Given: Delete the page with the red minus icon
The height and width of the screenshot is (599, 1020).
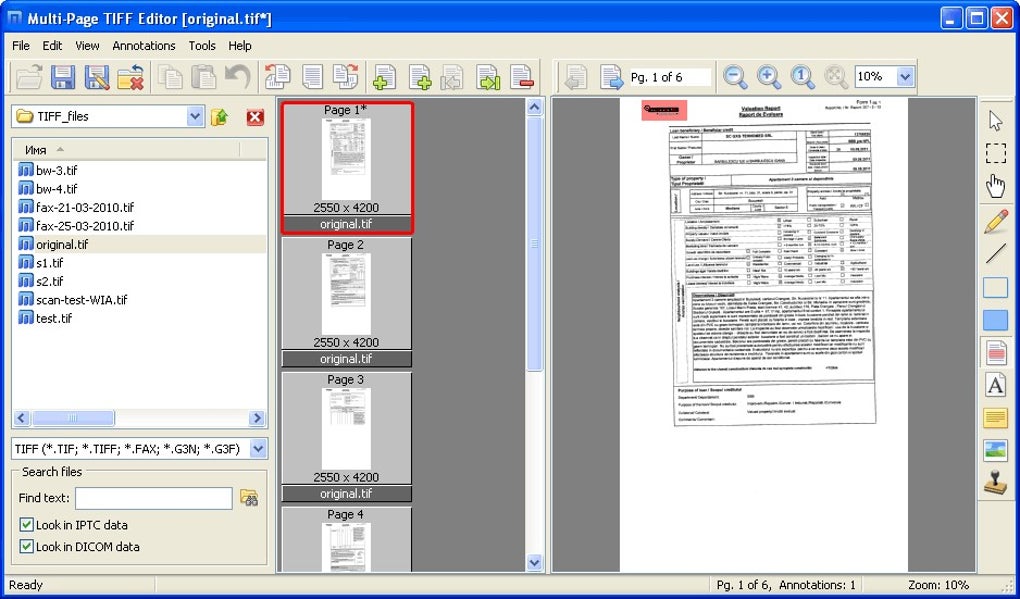Looking at the screenshot, I should pyautogui.click(x=522, y=77).
